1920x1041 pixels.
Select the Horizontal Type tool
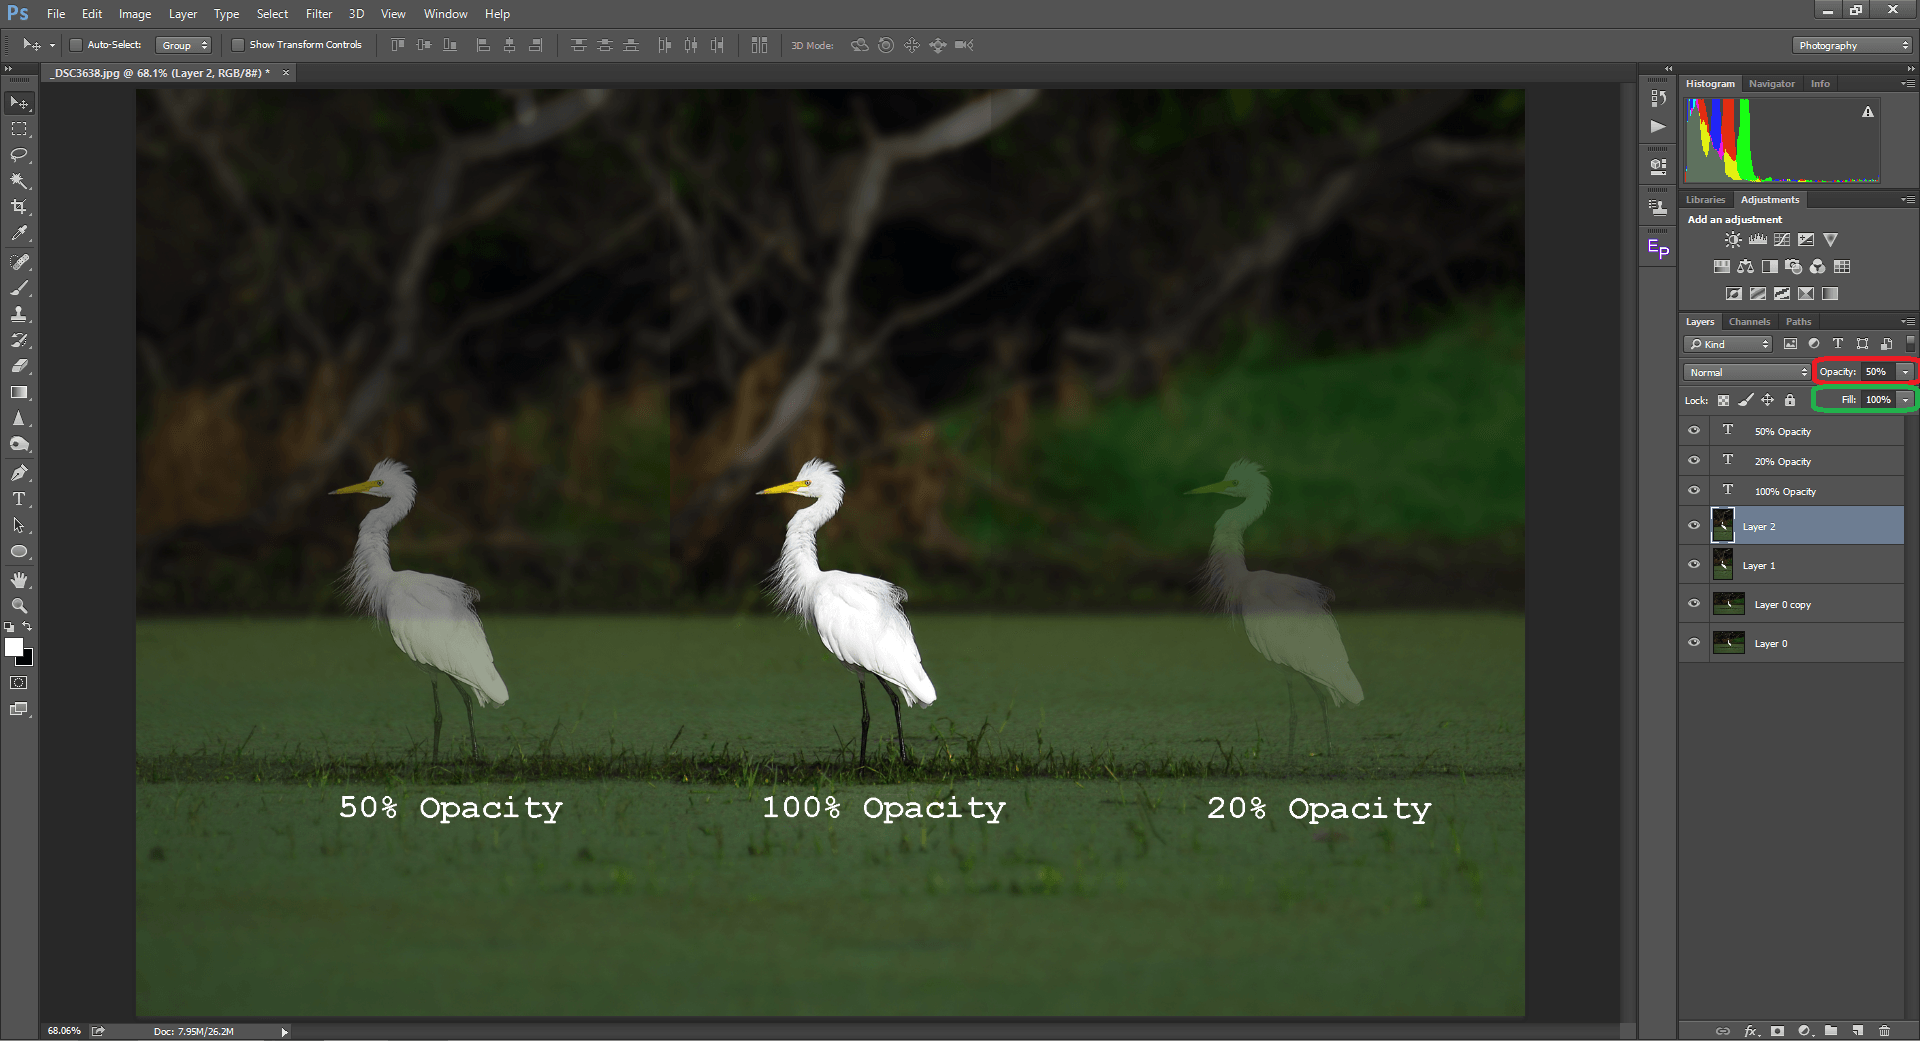click(x=19, y=499)
